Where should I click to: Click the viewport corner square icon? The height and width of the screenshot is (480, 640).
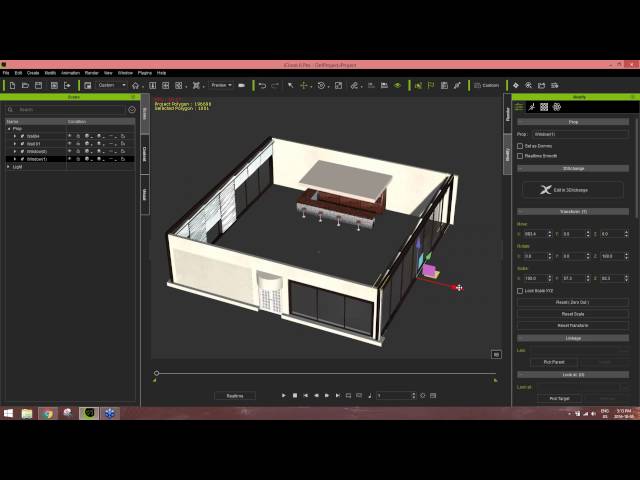[x=496, y=355]
